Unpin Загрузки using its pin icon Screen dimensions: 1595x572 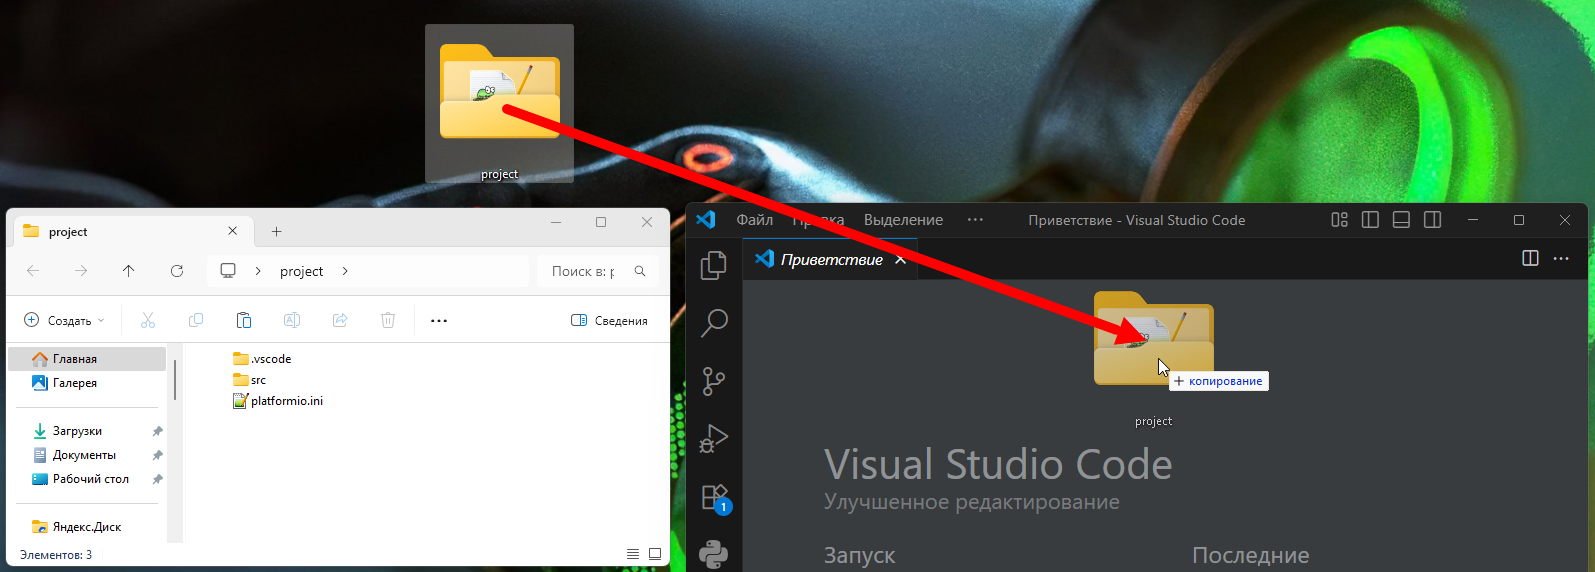157,431
